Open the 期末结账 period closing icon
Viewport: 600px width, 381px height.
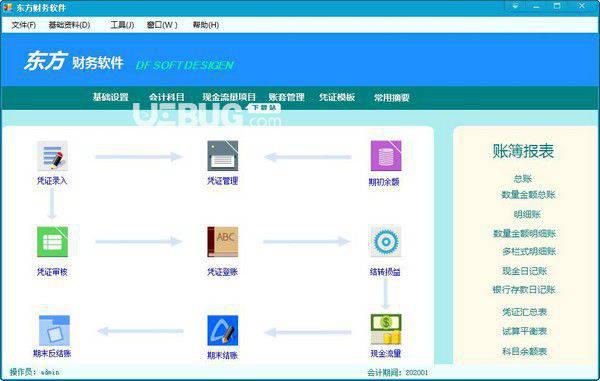pos(222,330)
